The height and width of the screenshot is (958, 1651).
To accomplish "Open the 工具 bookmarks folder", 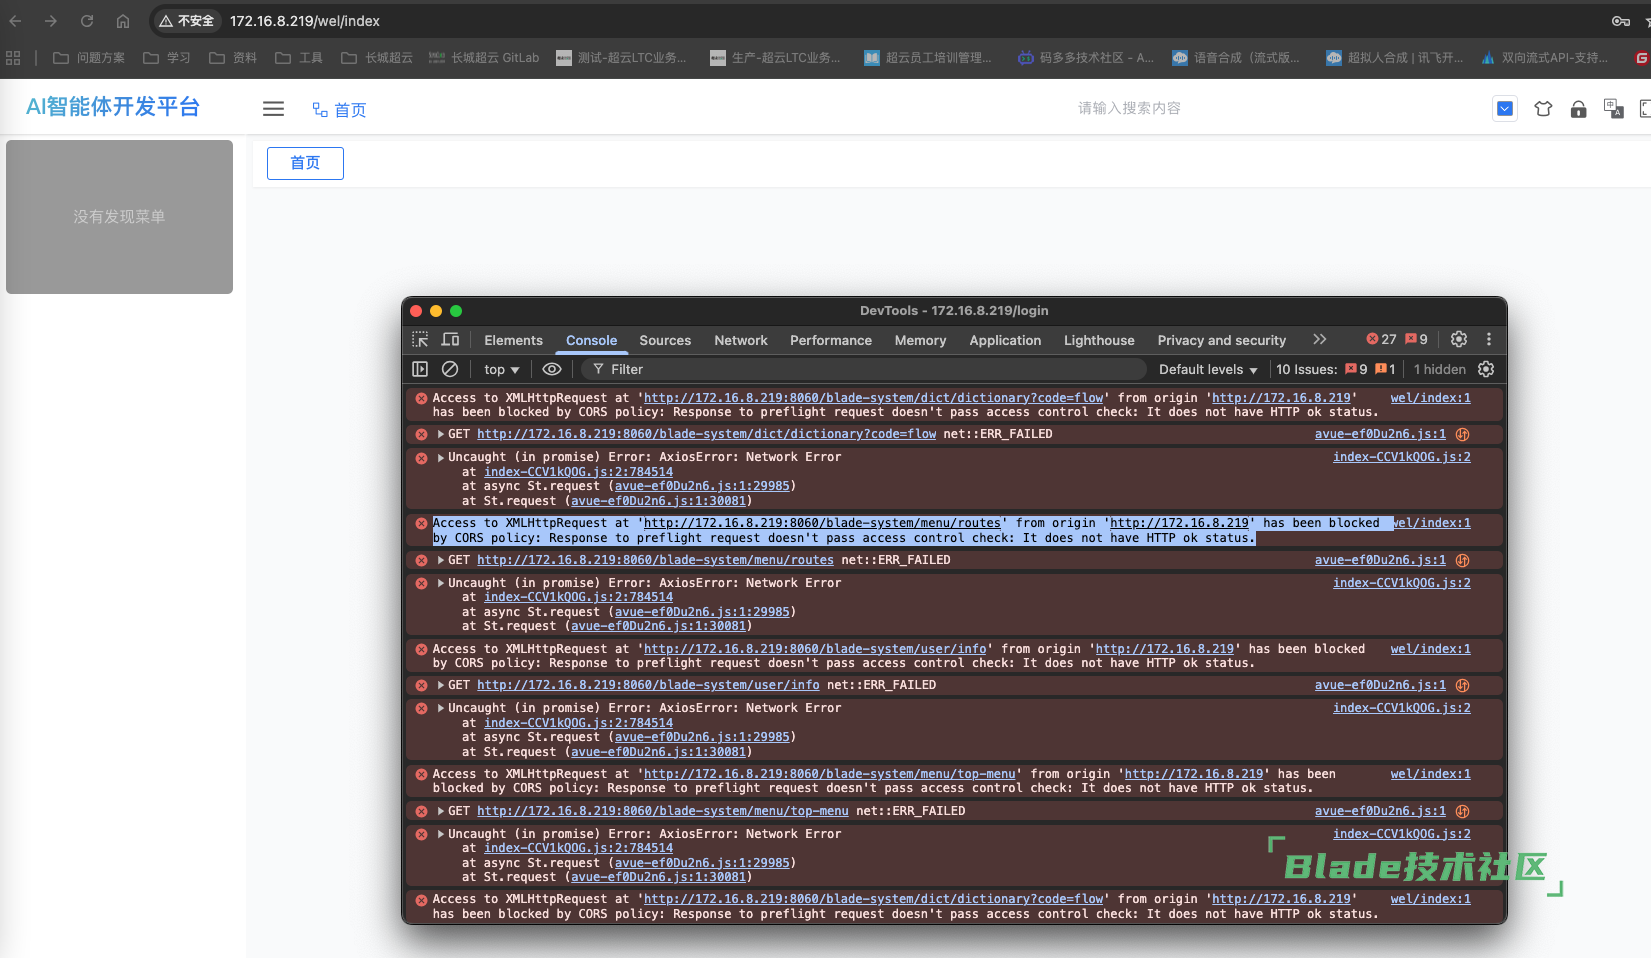I will [x=299, y=58].
